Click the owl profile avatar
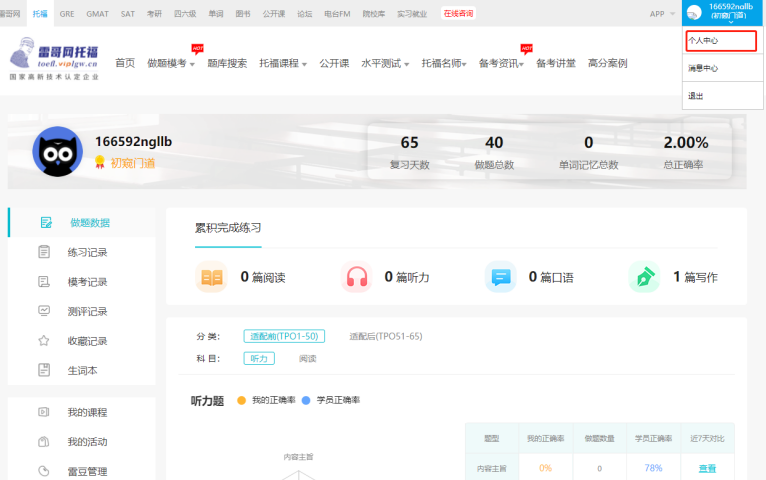 [58, 151]
